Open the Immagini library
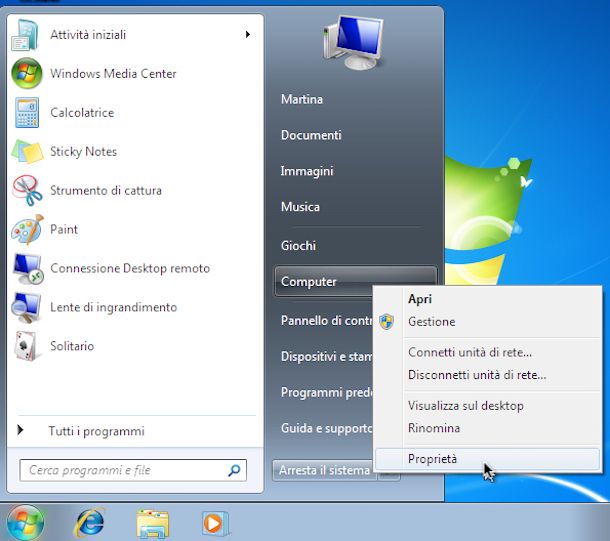This screenshot has width=610, height=541. (x=307, y=171)
